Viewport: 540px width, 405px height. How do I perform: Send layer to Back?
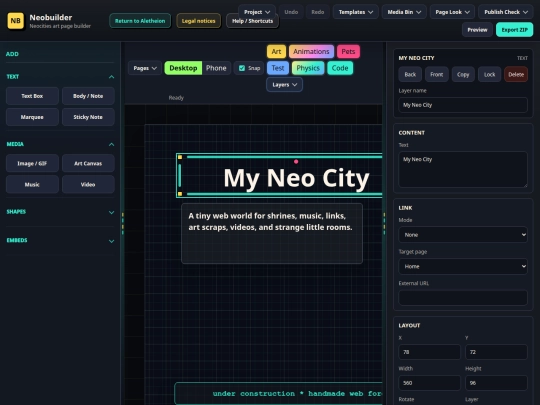click(410, 74)
